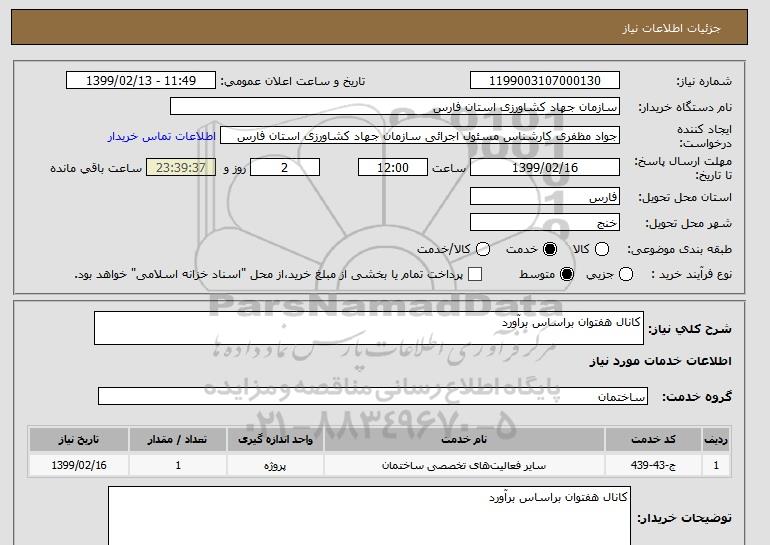Viewport: 770px width, 545px height.
Task: Click the شماره نیاز field 1199003107000130
Action: (x=545, y=81)
